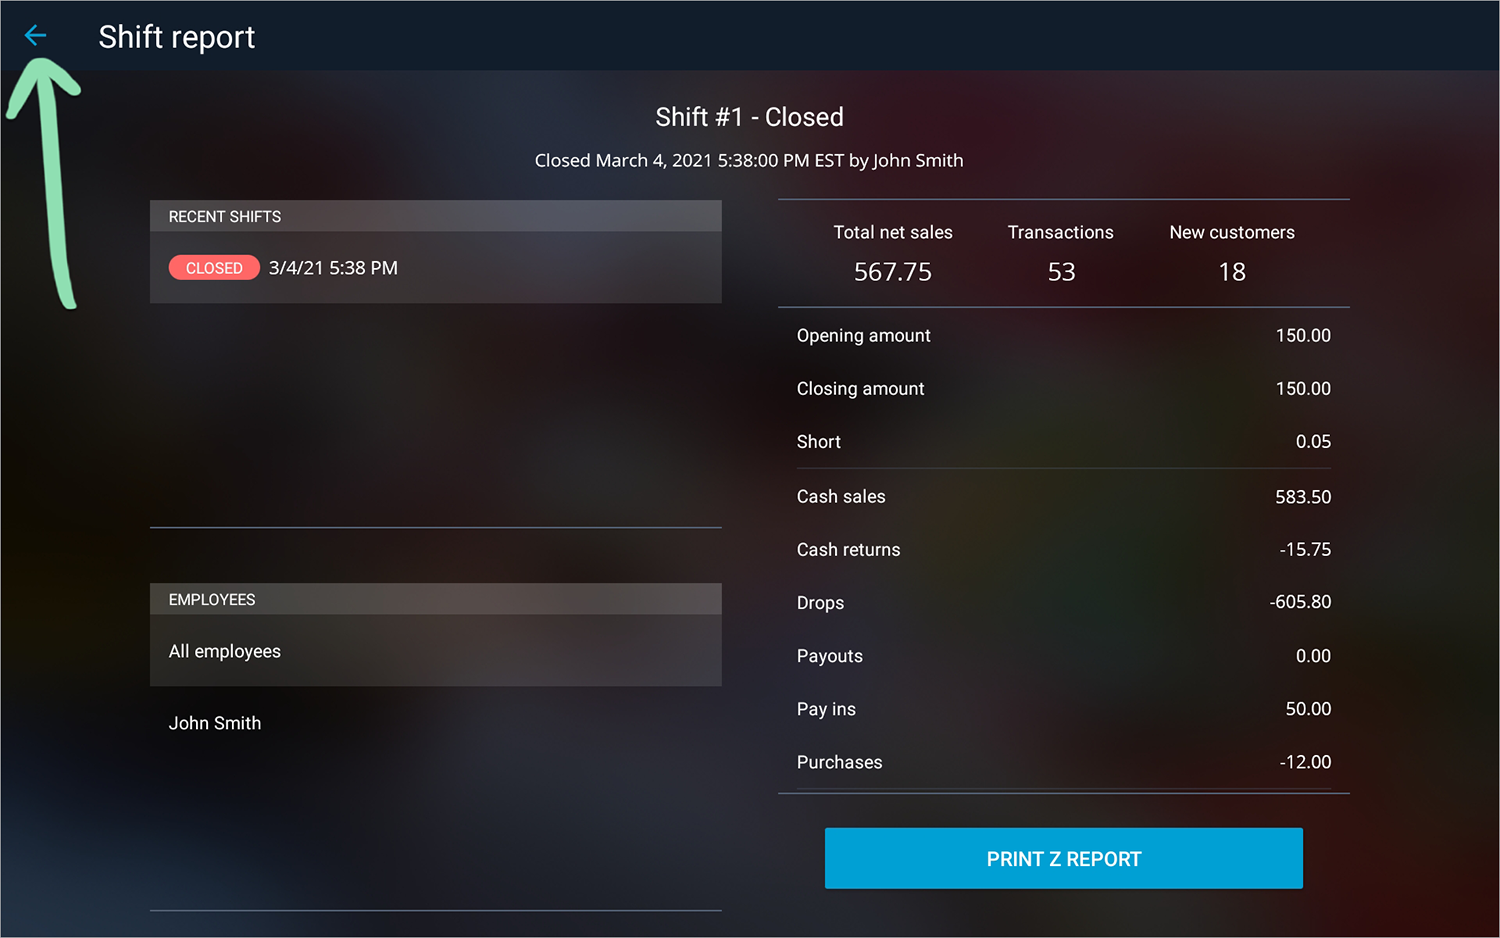Click the Transactions count 53
This screenshot has width=1500, height=938.
[x=1061, y=272]
